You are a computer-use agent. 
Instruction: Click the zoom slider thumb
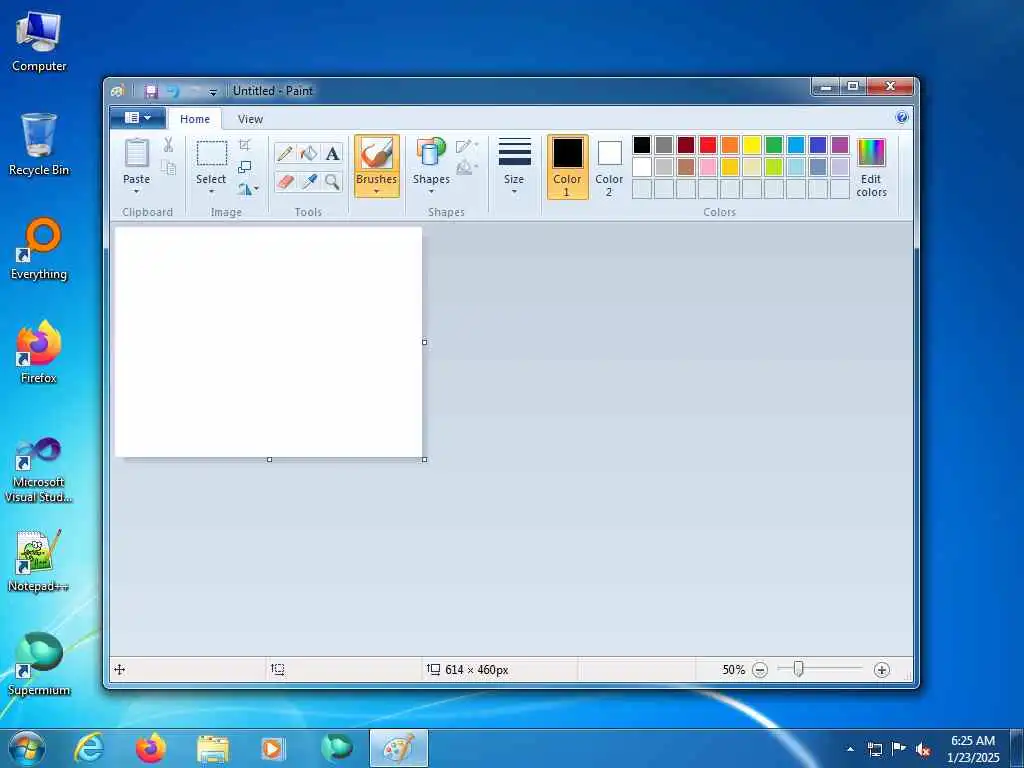pyautogui.click(x=798, y=669)
